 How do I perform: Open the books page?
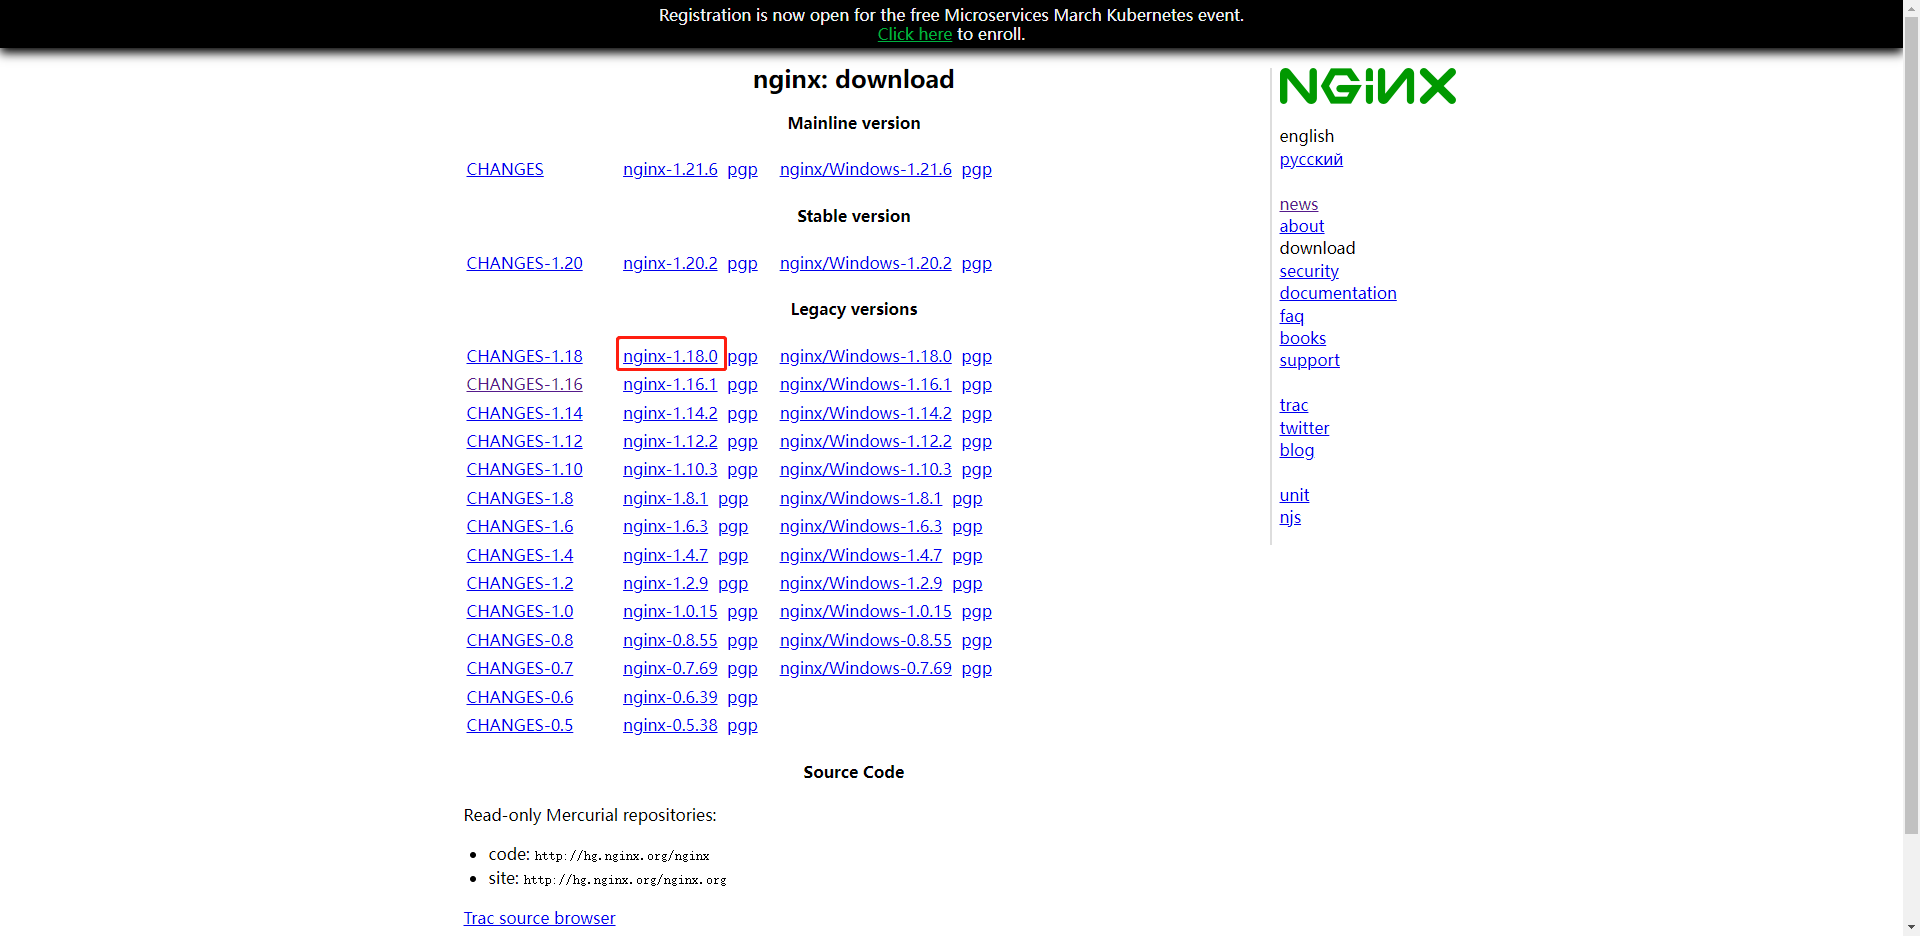coord(1302,338)
